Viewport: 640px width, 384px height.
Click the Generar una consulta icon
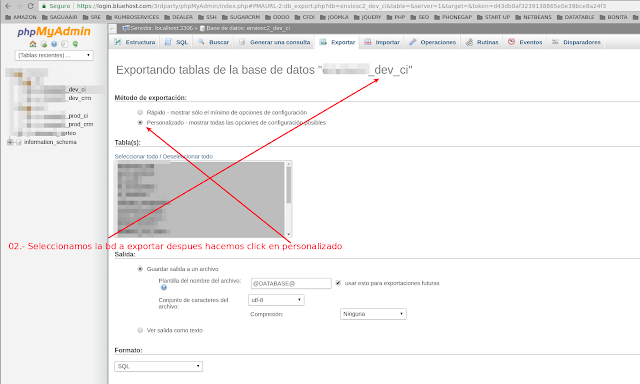[x=242, y=42]
